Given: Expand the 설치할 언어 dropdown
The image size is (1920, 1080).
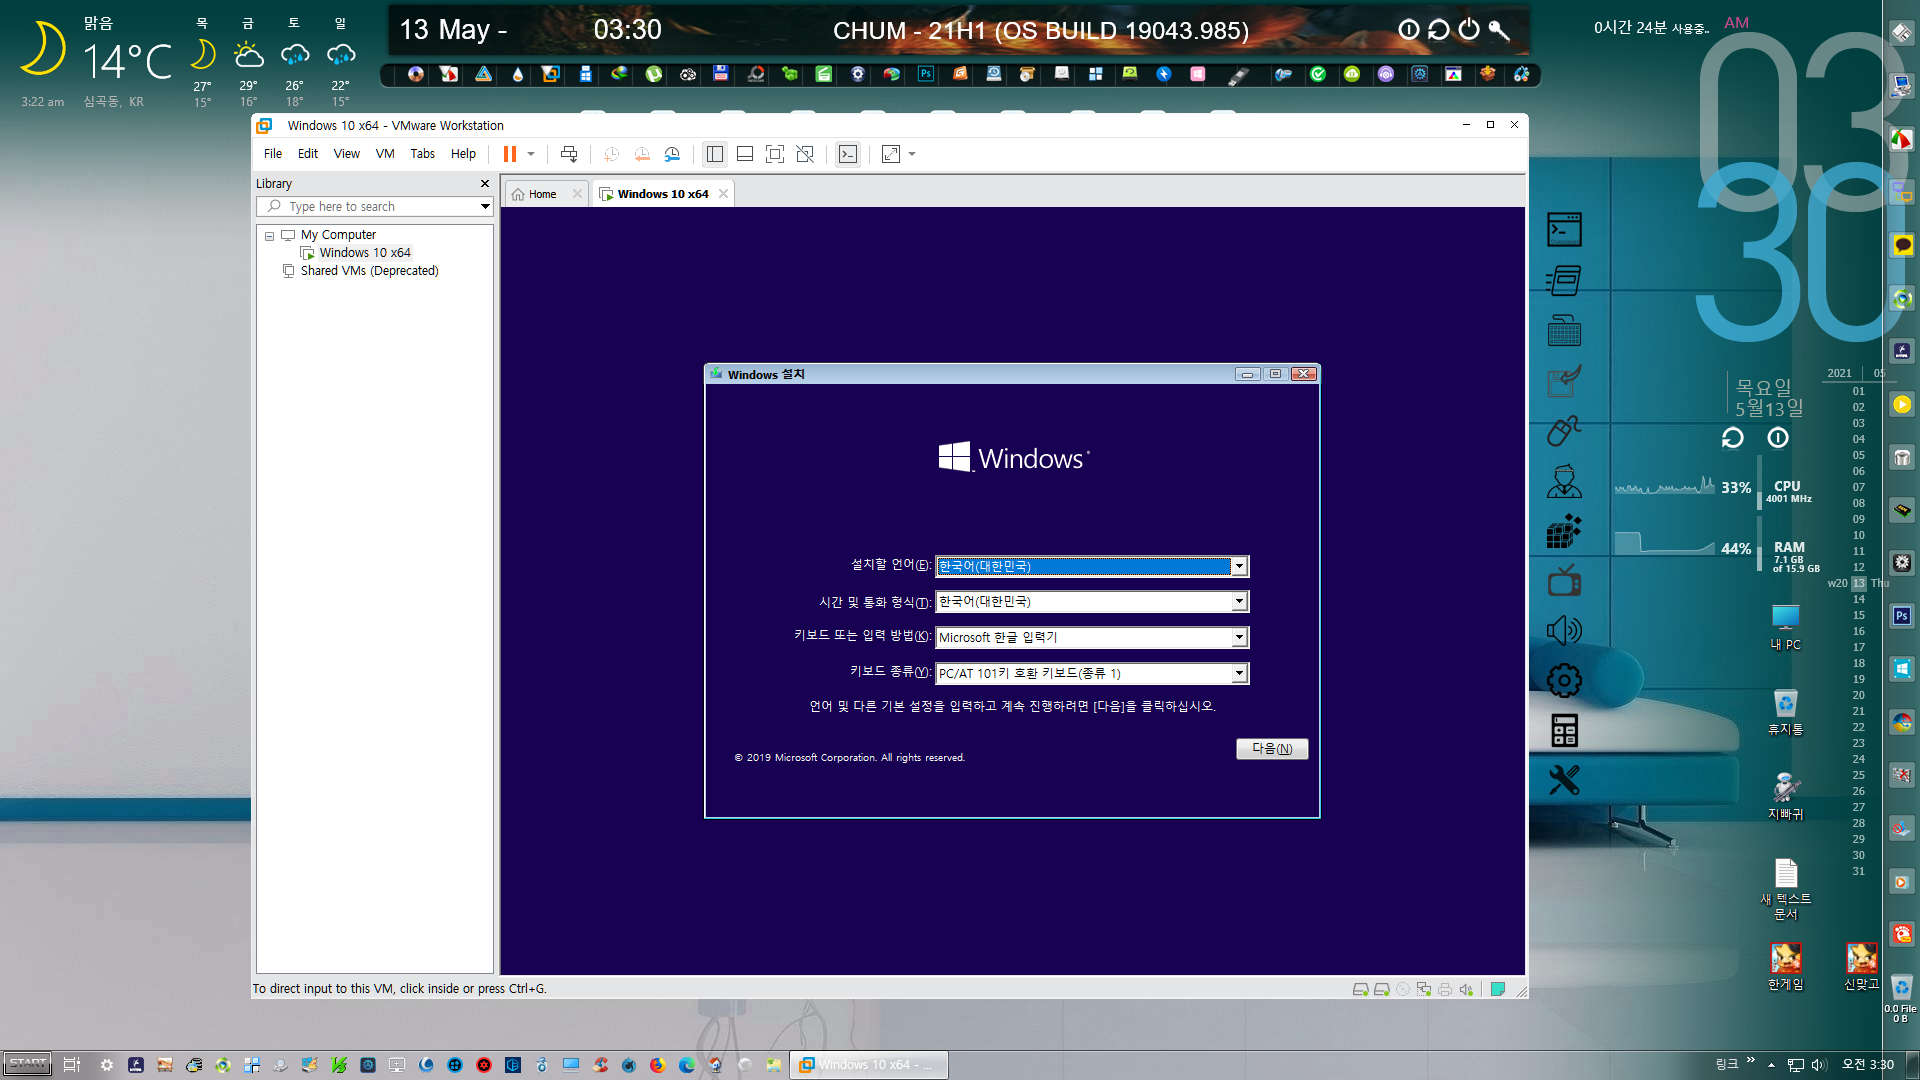Looking at the screenshot, I should click(x=1237, y=566).
